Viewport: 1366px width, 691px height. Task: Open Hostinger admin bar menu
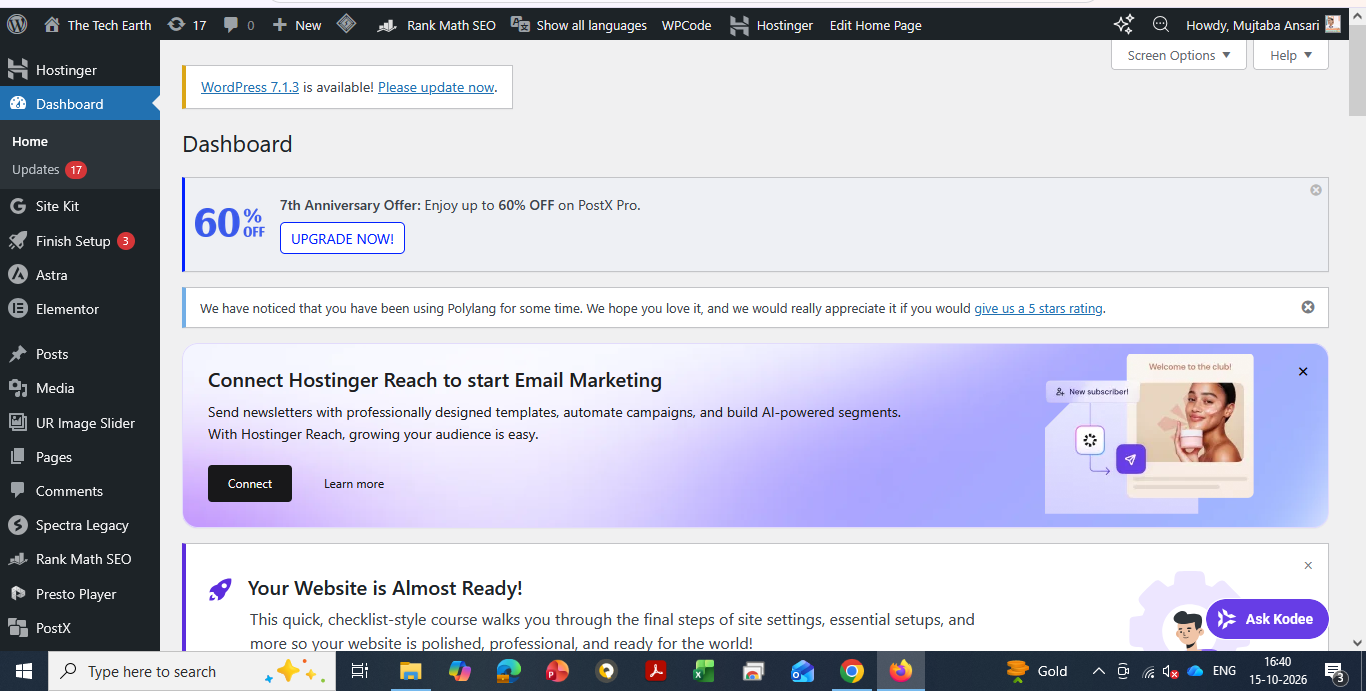771,25
